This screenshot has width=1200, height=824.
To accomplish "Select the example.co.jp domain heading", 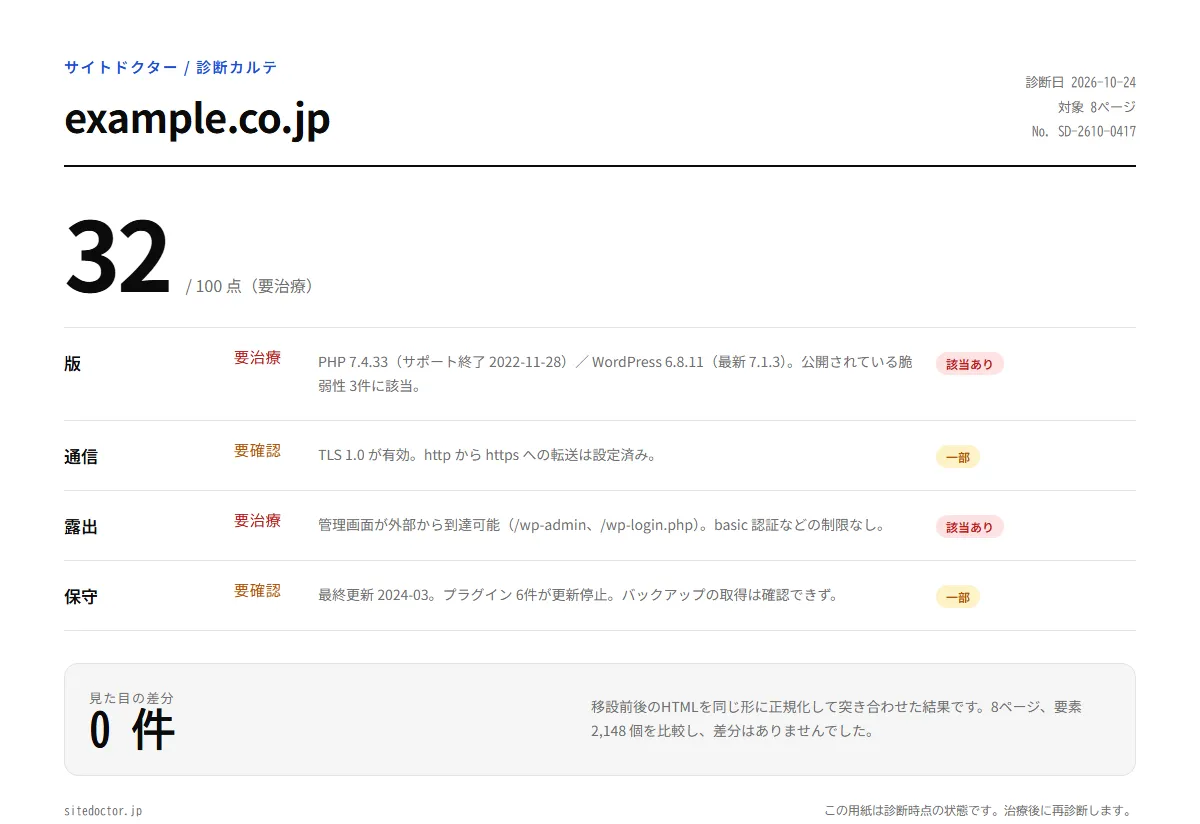I will click(x=197, y=119).
